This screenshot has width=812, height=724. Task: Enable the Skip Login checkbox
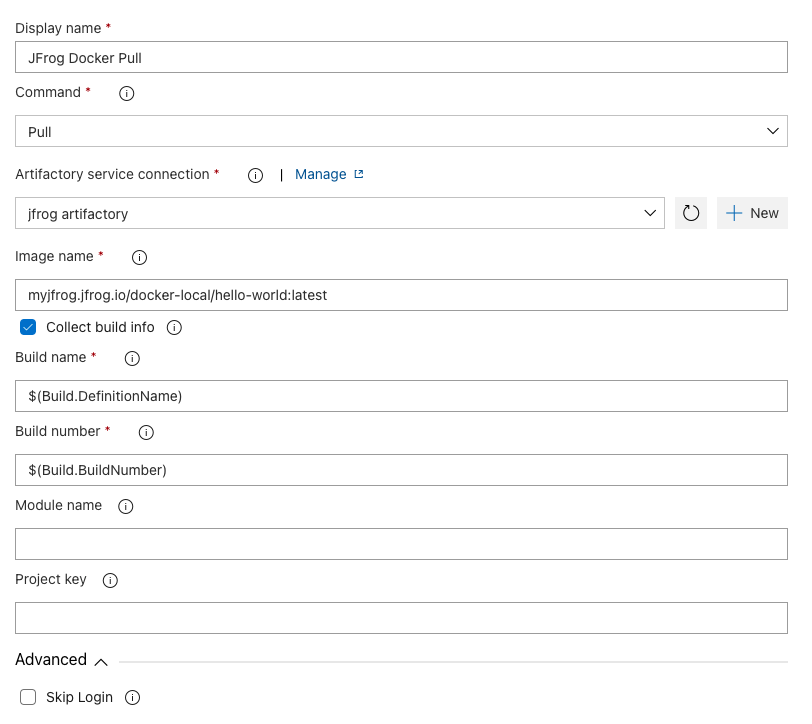click(x=28, y=697)
